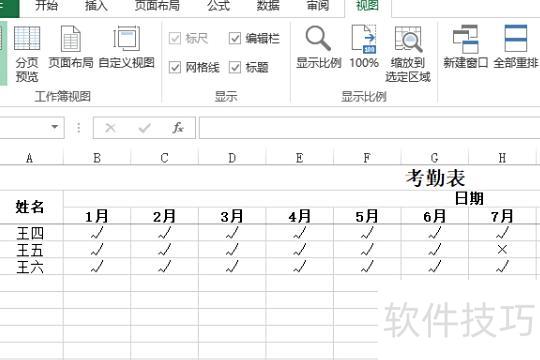Select 王六's 4月 check mark cell

(x=300, y=267)
